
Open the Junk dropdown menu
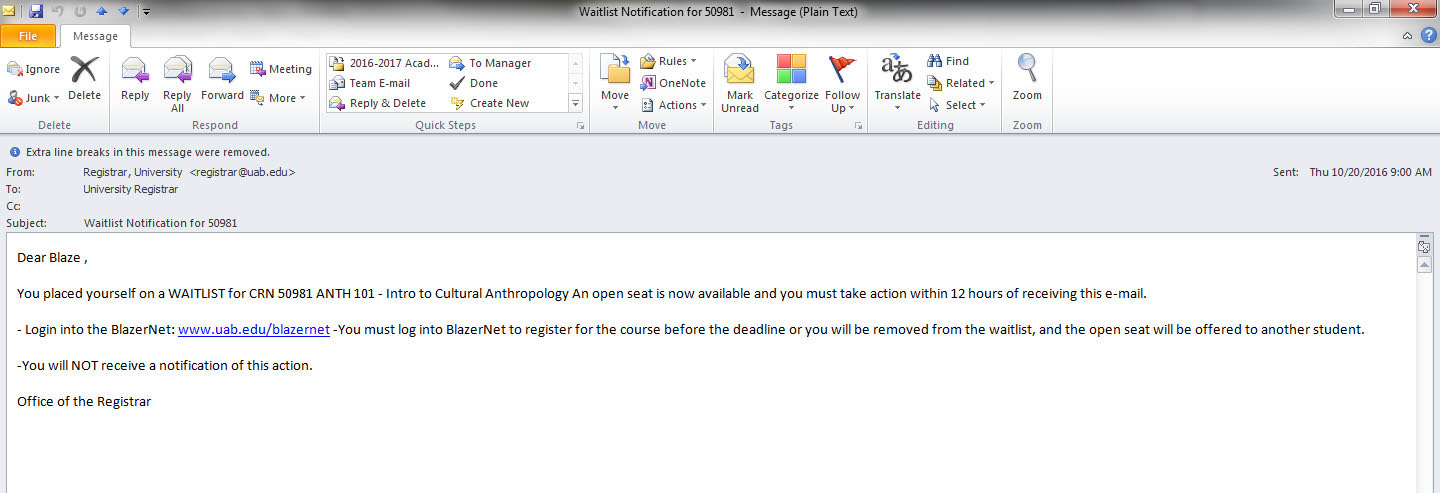(x=35, y=98)
